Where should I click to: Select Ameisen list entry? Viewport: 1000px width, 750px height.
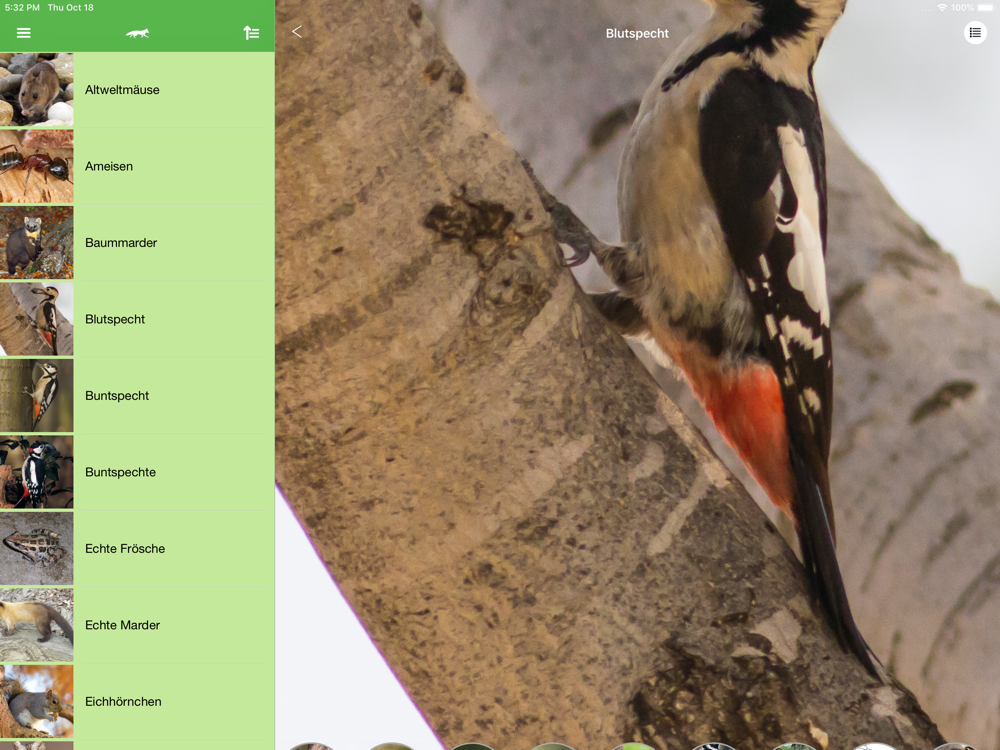tap(137, 166)
